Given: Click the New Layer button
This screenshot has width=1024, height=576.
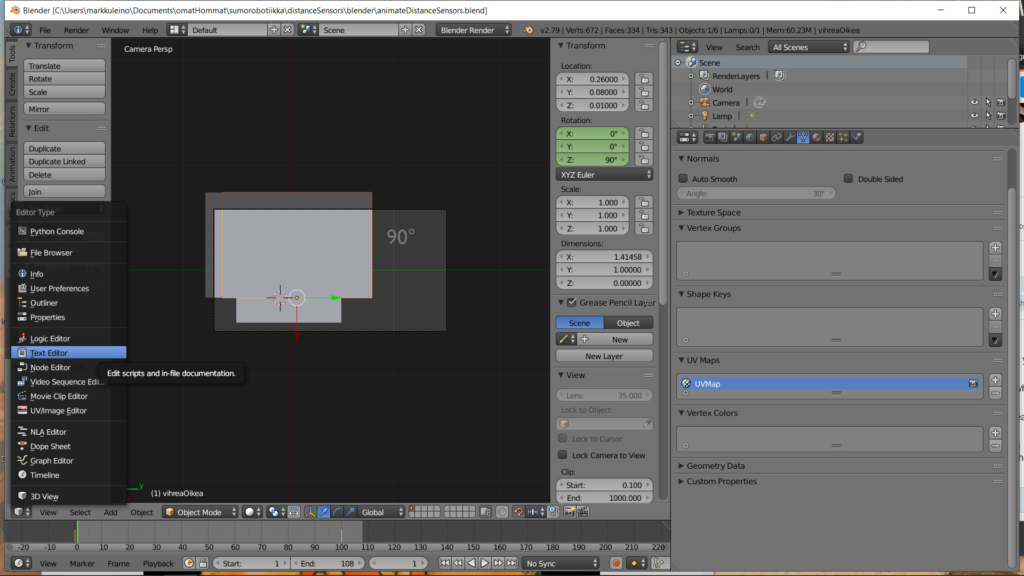Looking at the screenshot, I should [604, 356].
